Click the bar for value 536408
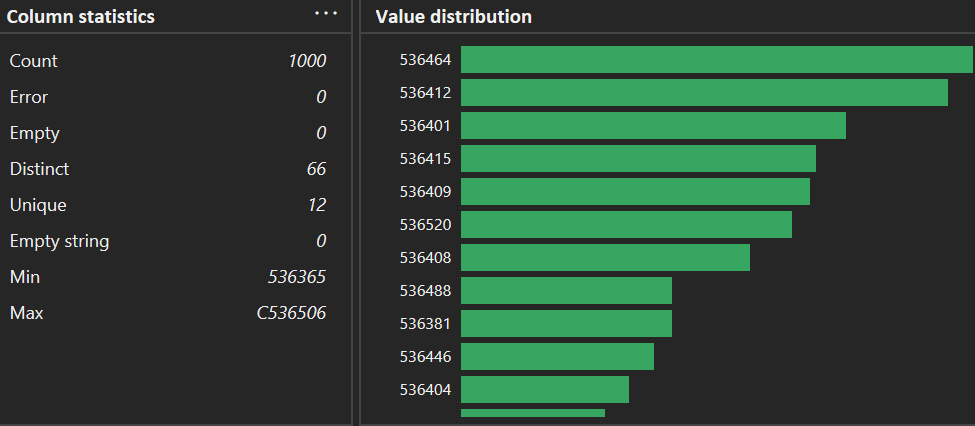Image resolution: width=975 pixels, height=426 pixels. point(605,258)
